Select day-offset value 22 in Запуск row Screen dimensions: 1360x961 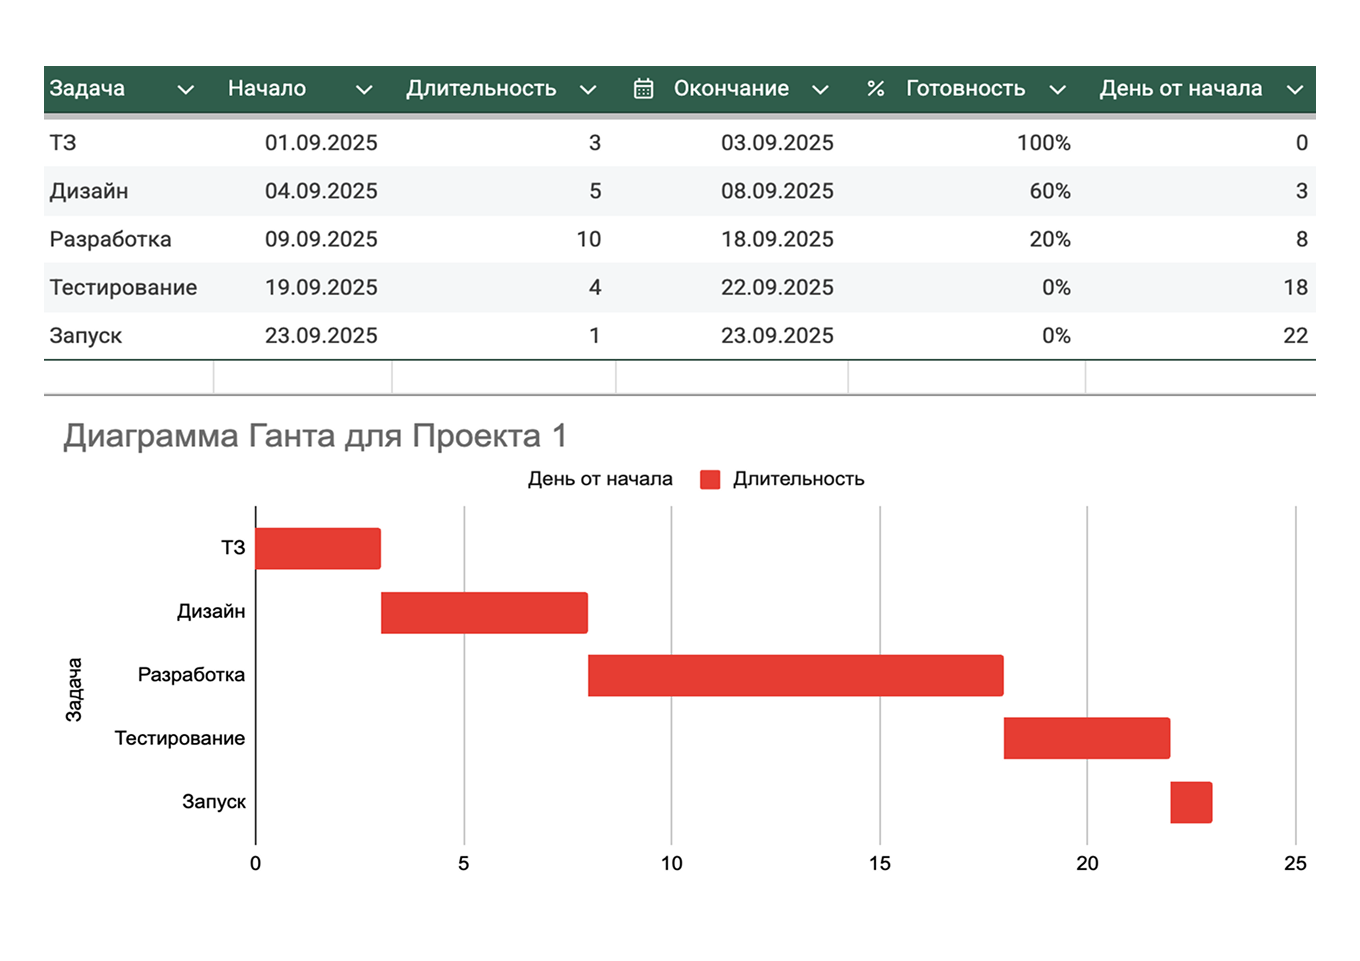1296,336
